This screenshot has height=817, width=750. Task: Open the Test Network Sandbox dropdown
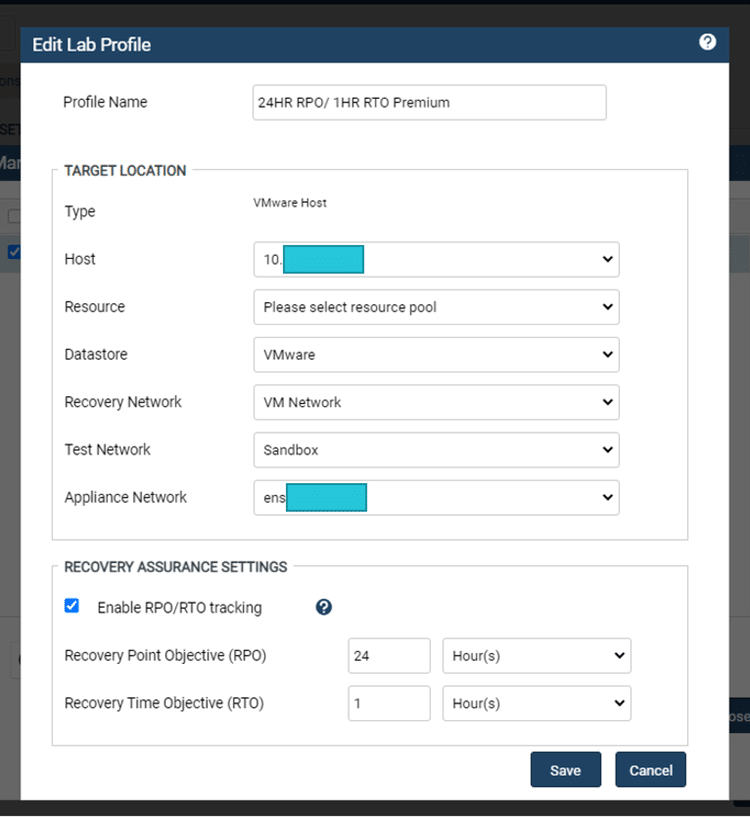pyautogui.click(x=436, y=450)
